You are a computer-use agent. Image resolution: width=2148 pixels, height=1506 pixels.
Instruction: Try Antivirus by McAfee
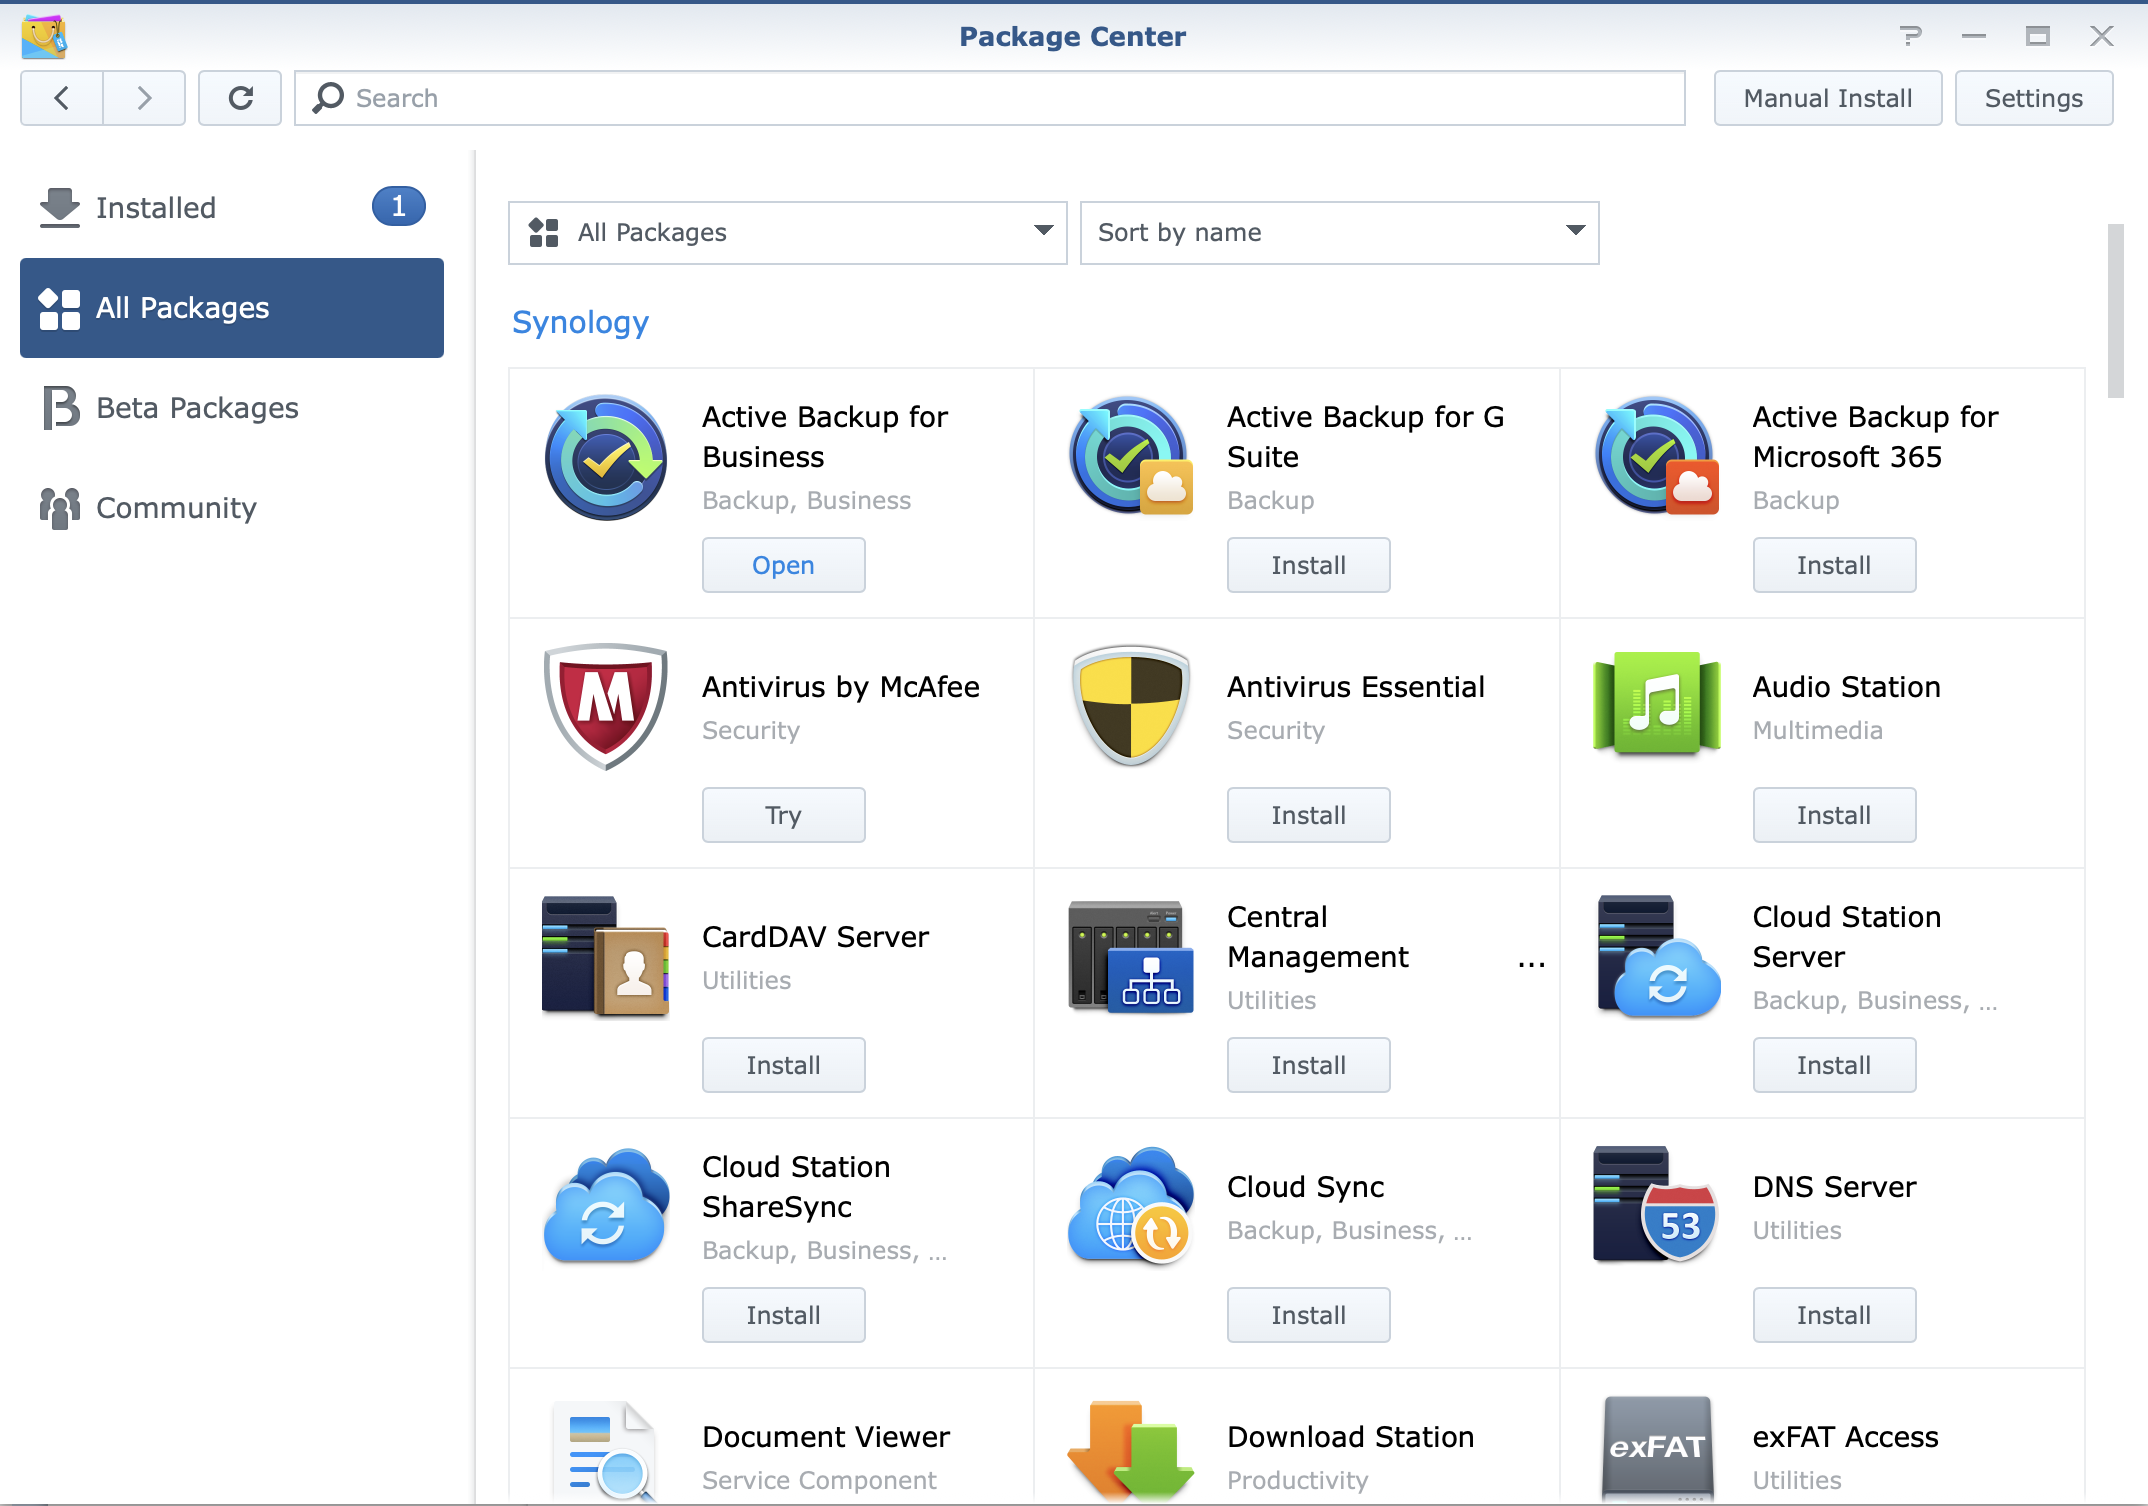point(784,815)
